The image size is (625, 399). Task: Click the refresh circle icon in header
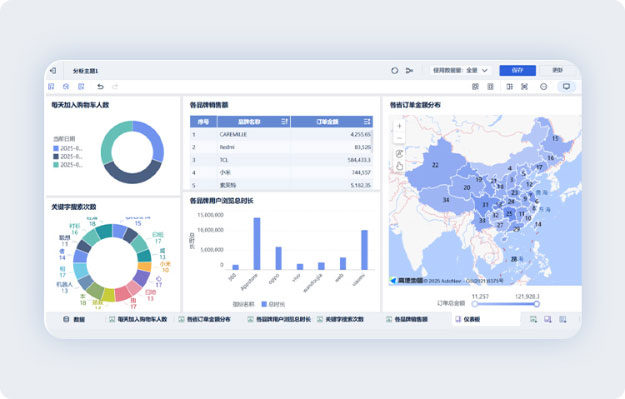(394, 71)
